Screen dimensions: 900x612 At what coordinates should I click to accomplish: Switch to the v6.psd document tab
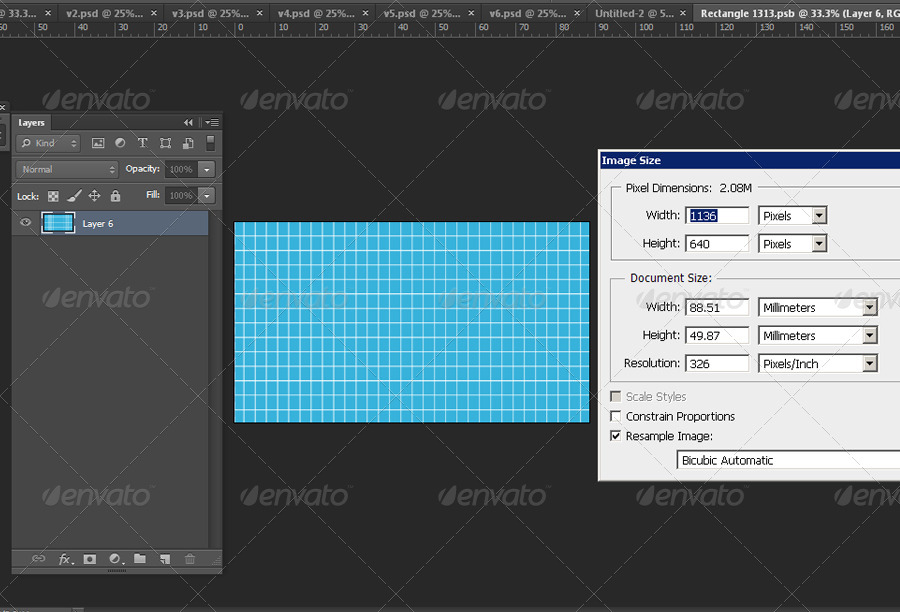[x=527, y=14]
